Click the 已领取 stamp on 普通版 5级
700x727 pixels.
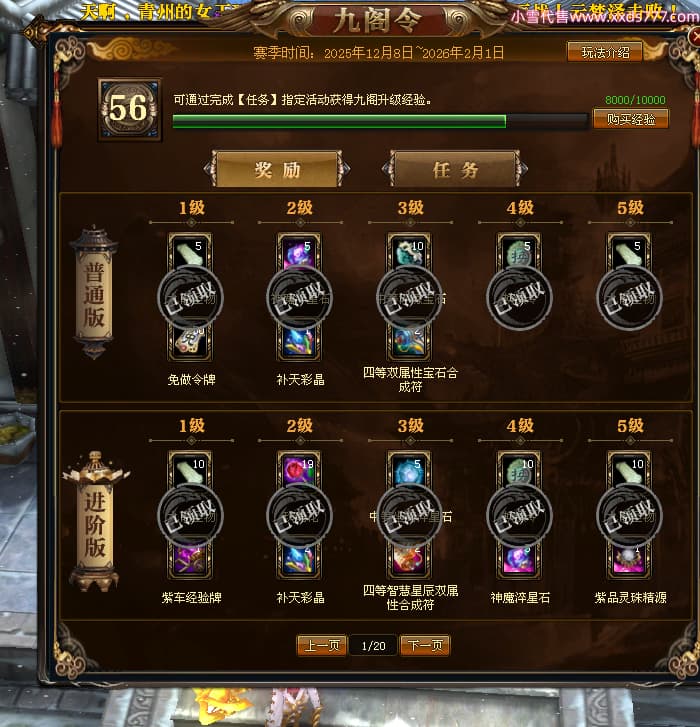[x=629, y=297]
